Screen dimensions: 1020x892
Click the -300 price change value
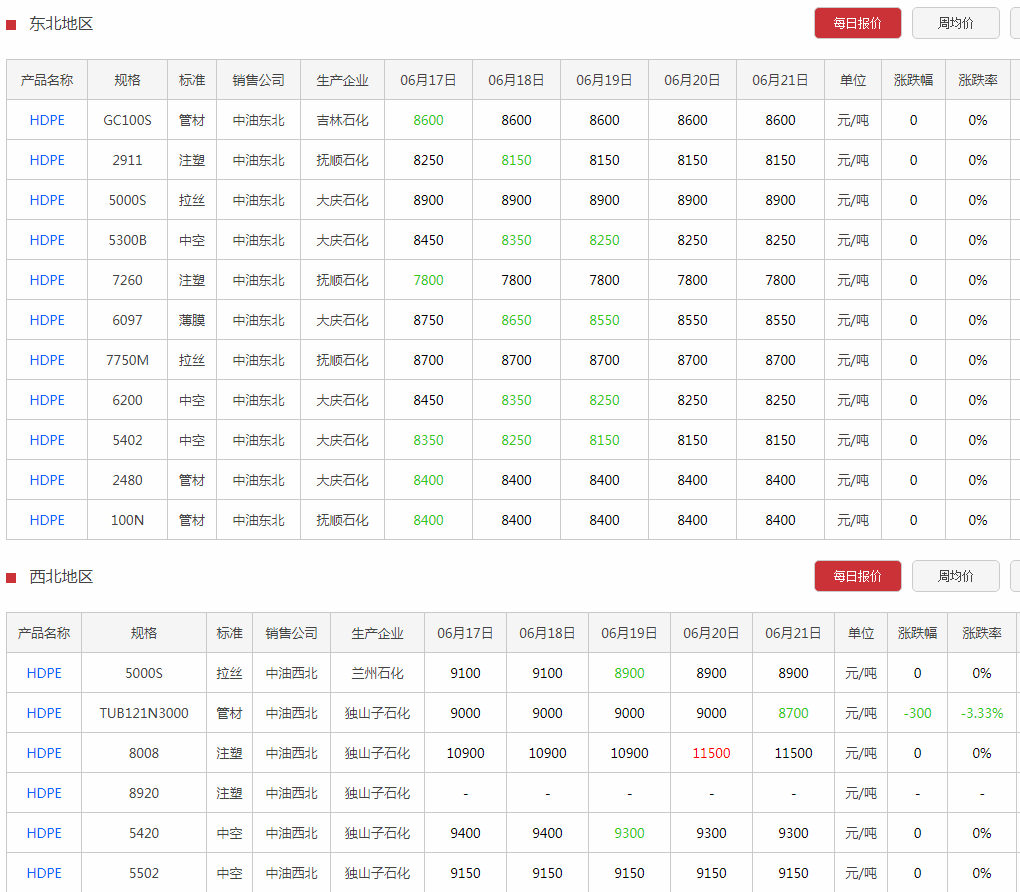click(917, 713)
